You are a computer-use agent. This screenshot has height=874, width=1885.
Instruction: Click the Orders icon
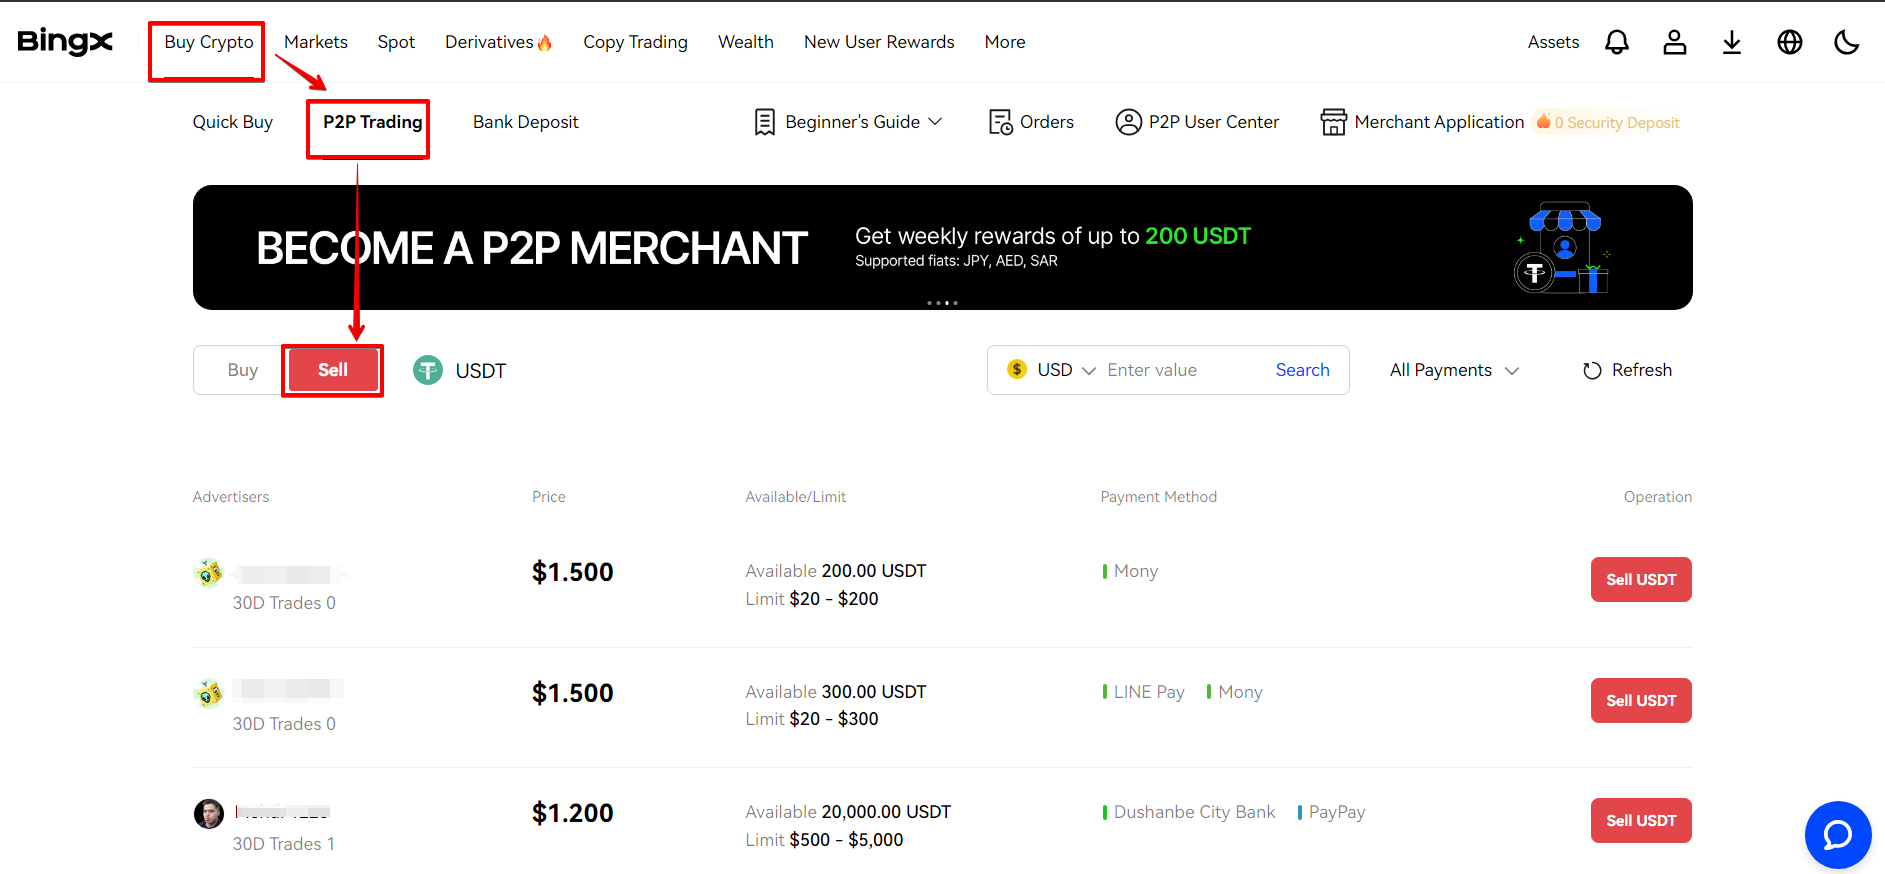pos(1000,122)
